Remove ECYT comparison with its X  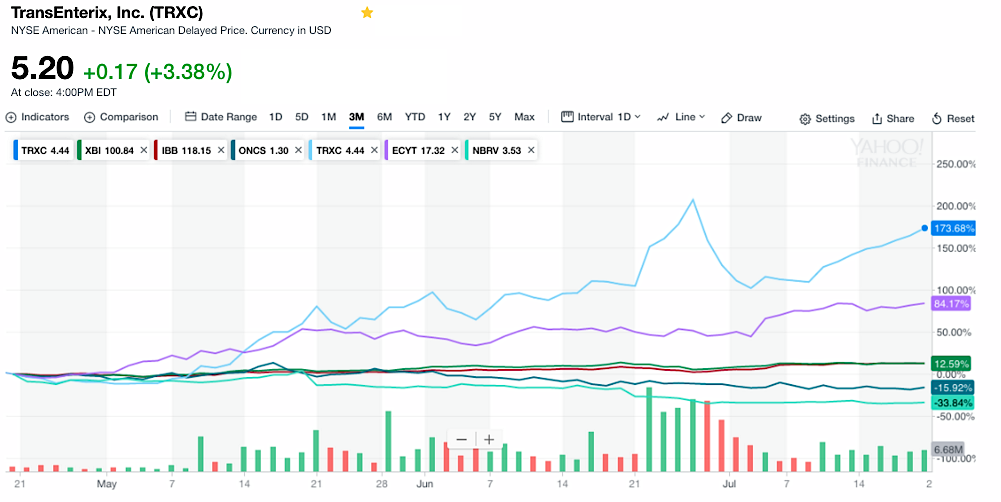coord(455,151)
